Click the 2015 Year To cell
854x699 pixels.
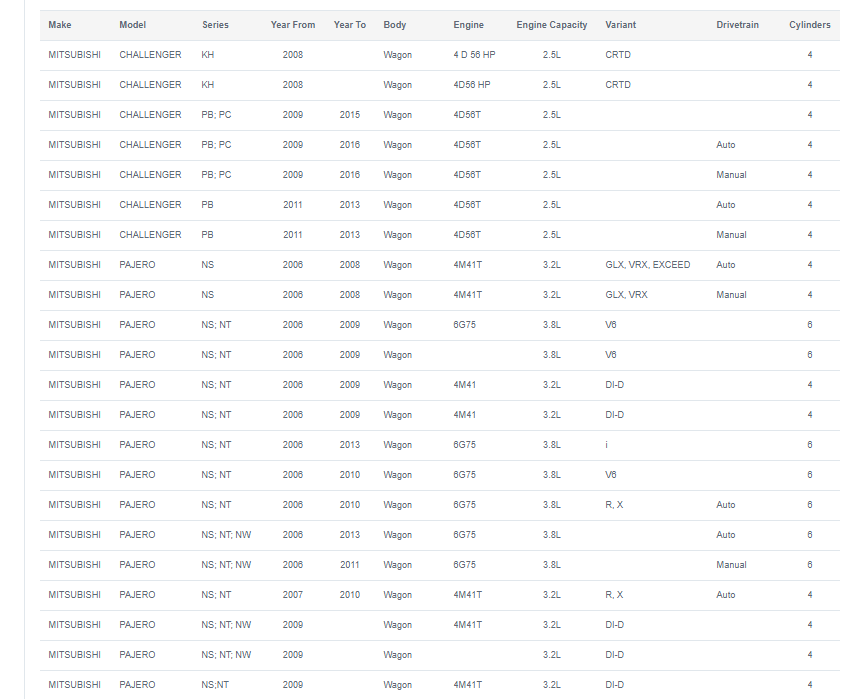point(350,115)
